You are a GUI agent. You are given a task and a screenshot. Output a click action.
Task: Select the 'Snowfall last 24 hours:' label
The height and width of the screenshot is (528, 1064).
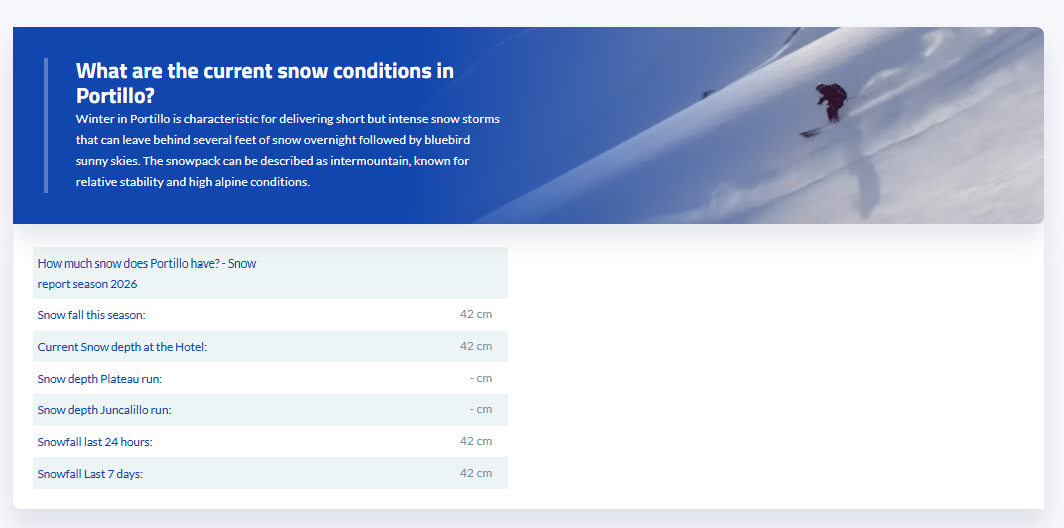95,442
